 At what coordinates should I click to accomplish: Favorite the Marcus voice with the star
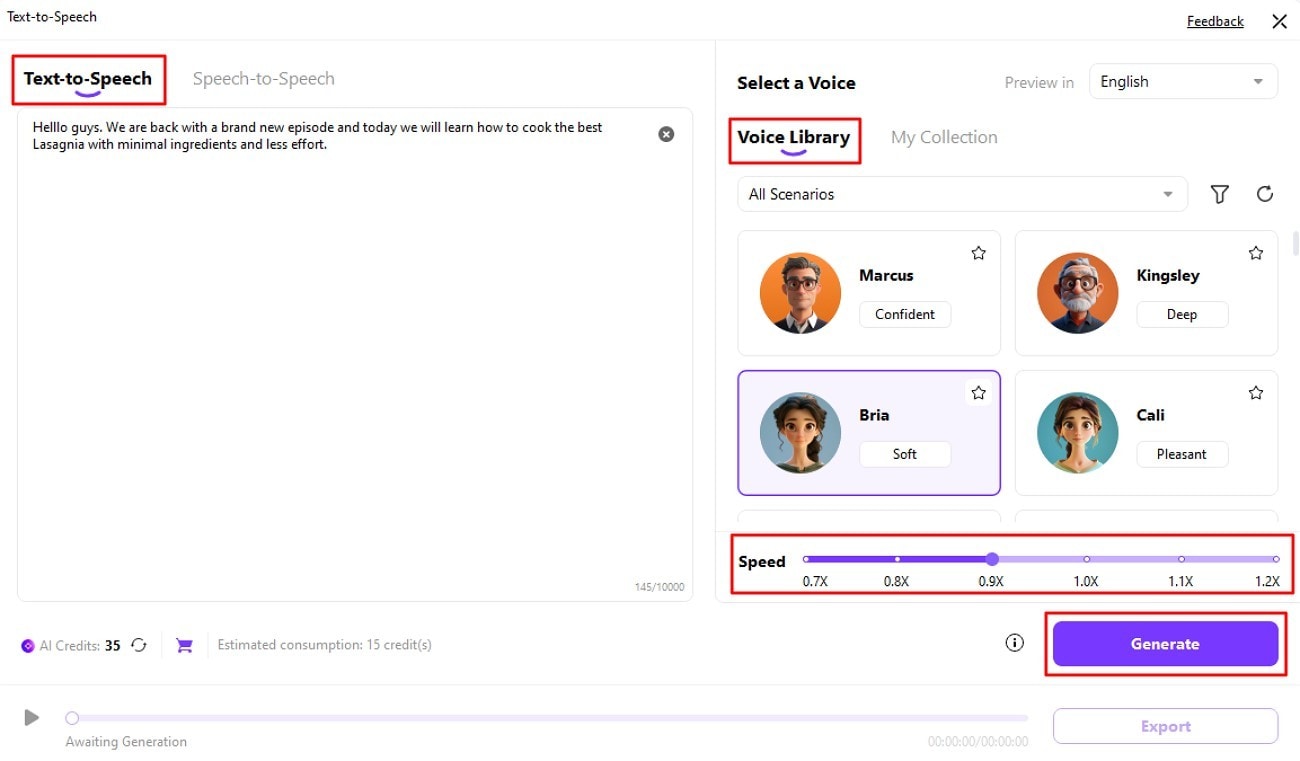[978, 253]
